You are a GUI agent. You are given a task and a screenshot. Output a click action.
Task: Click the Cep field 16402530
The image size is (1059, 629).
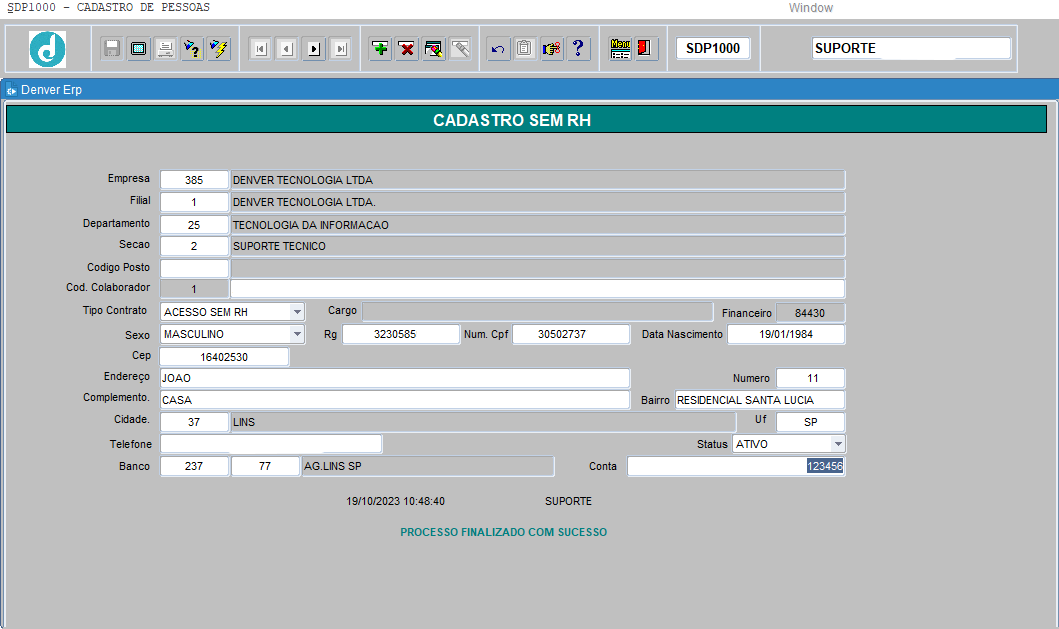(x=224, y=357)
